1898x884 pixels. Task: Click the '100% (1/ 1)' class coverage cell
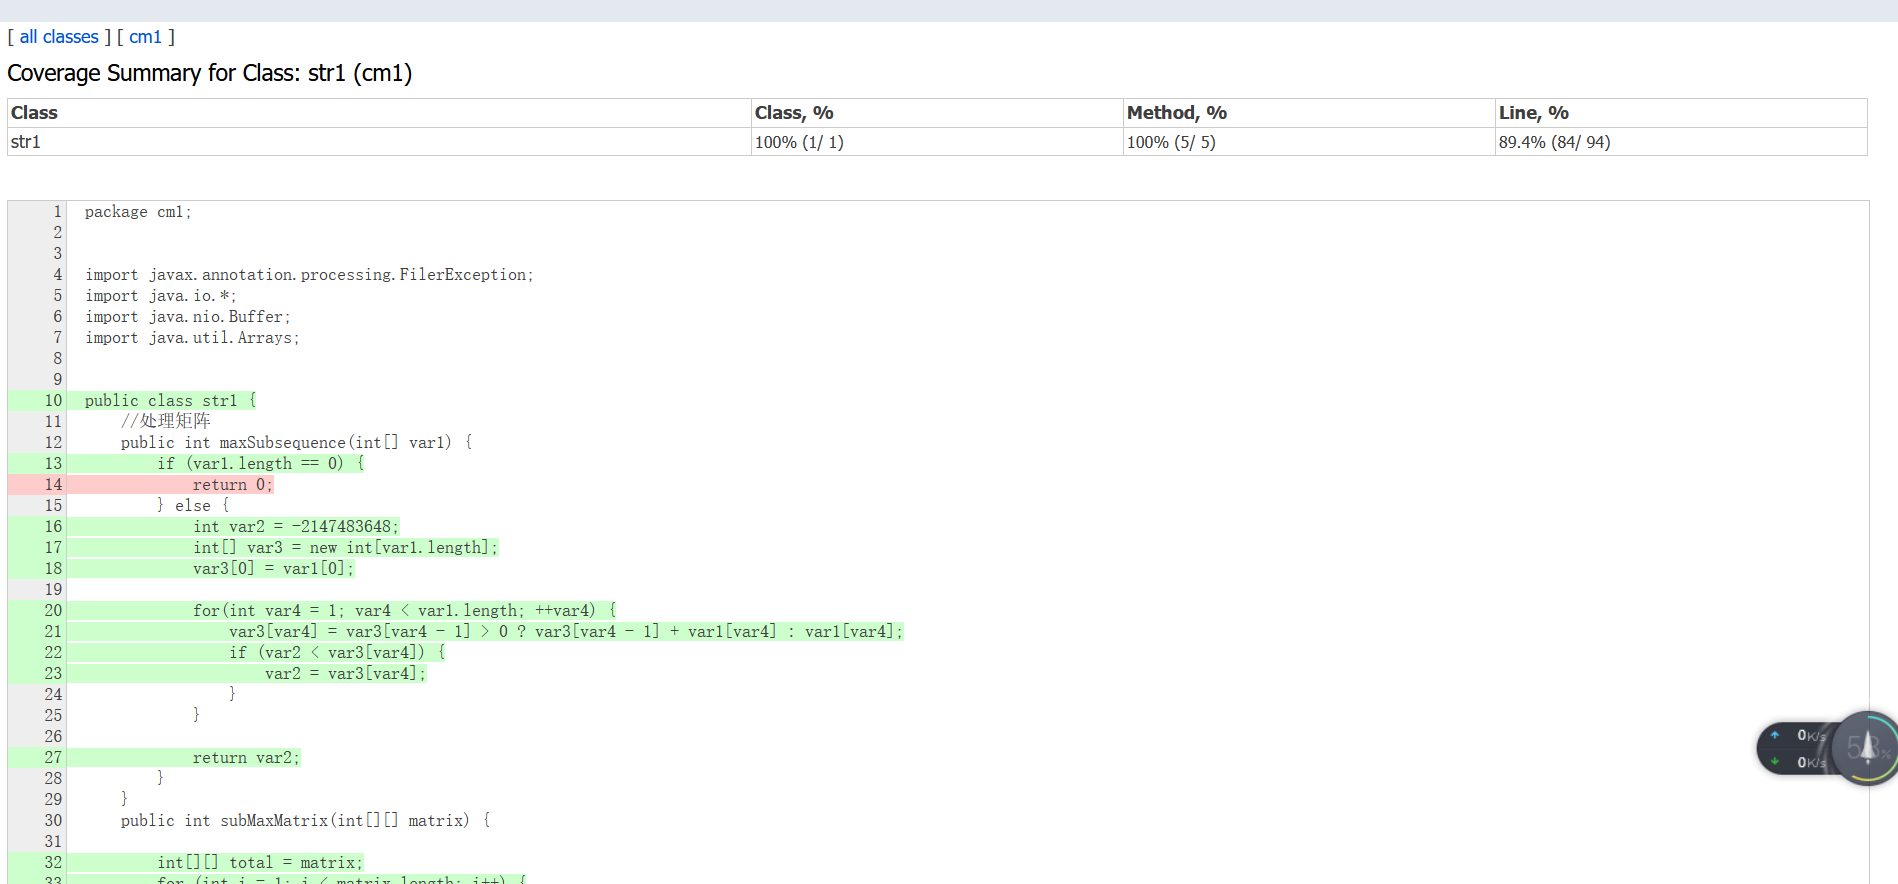[x=937, y=142]
